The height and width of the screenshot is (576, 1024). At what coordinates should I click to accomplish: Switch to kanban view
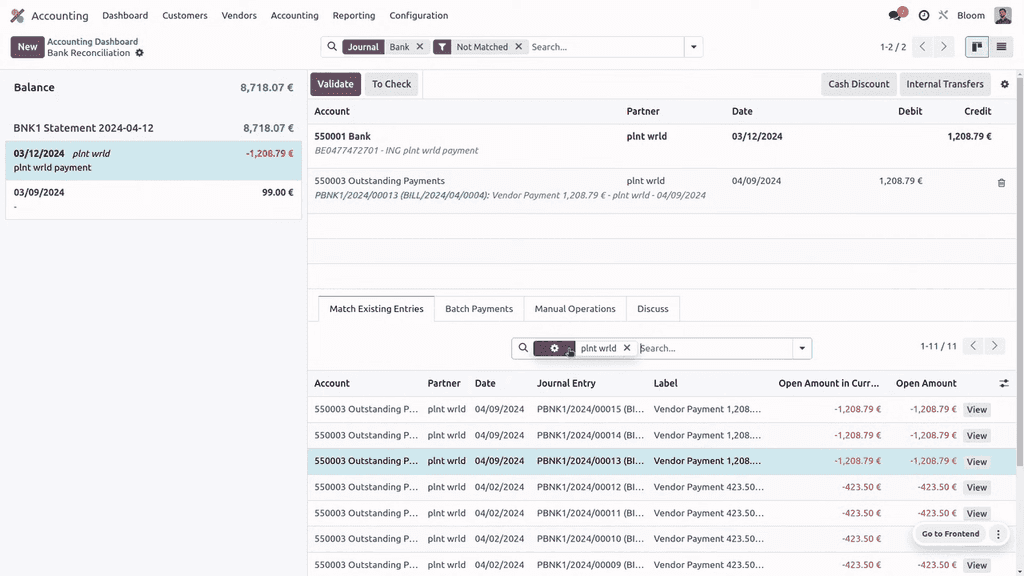coord(976,47)
